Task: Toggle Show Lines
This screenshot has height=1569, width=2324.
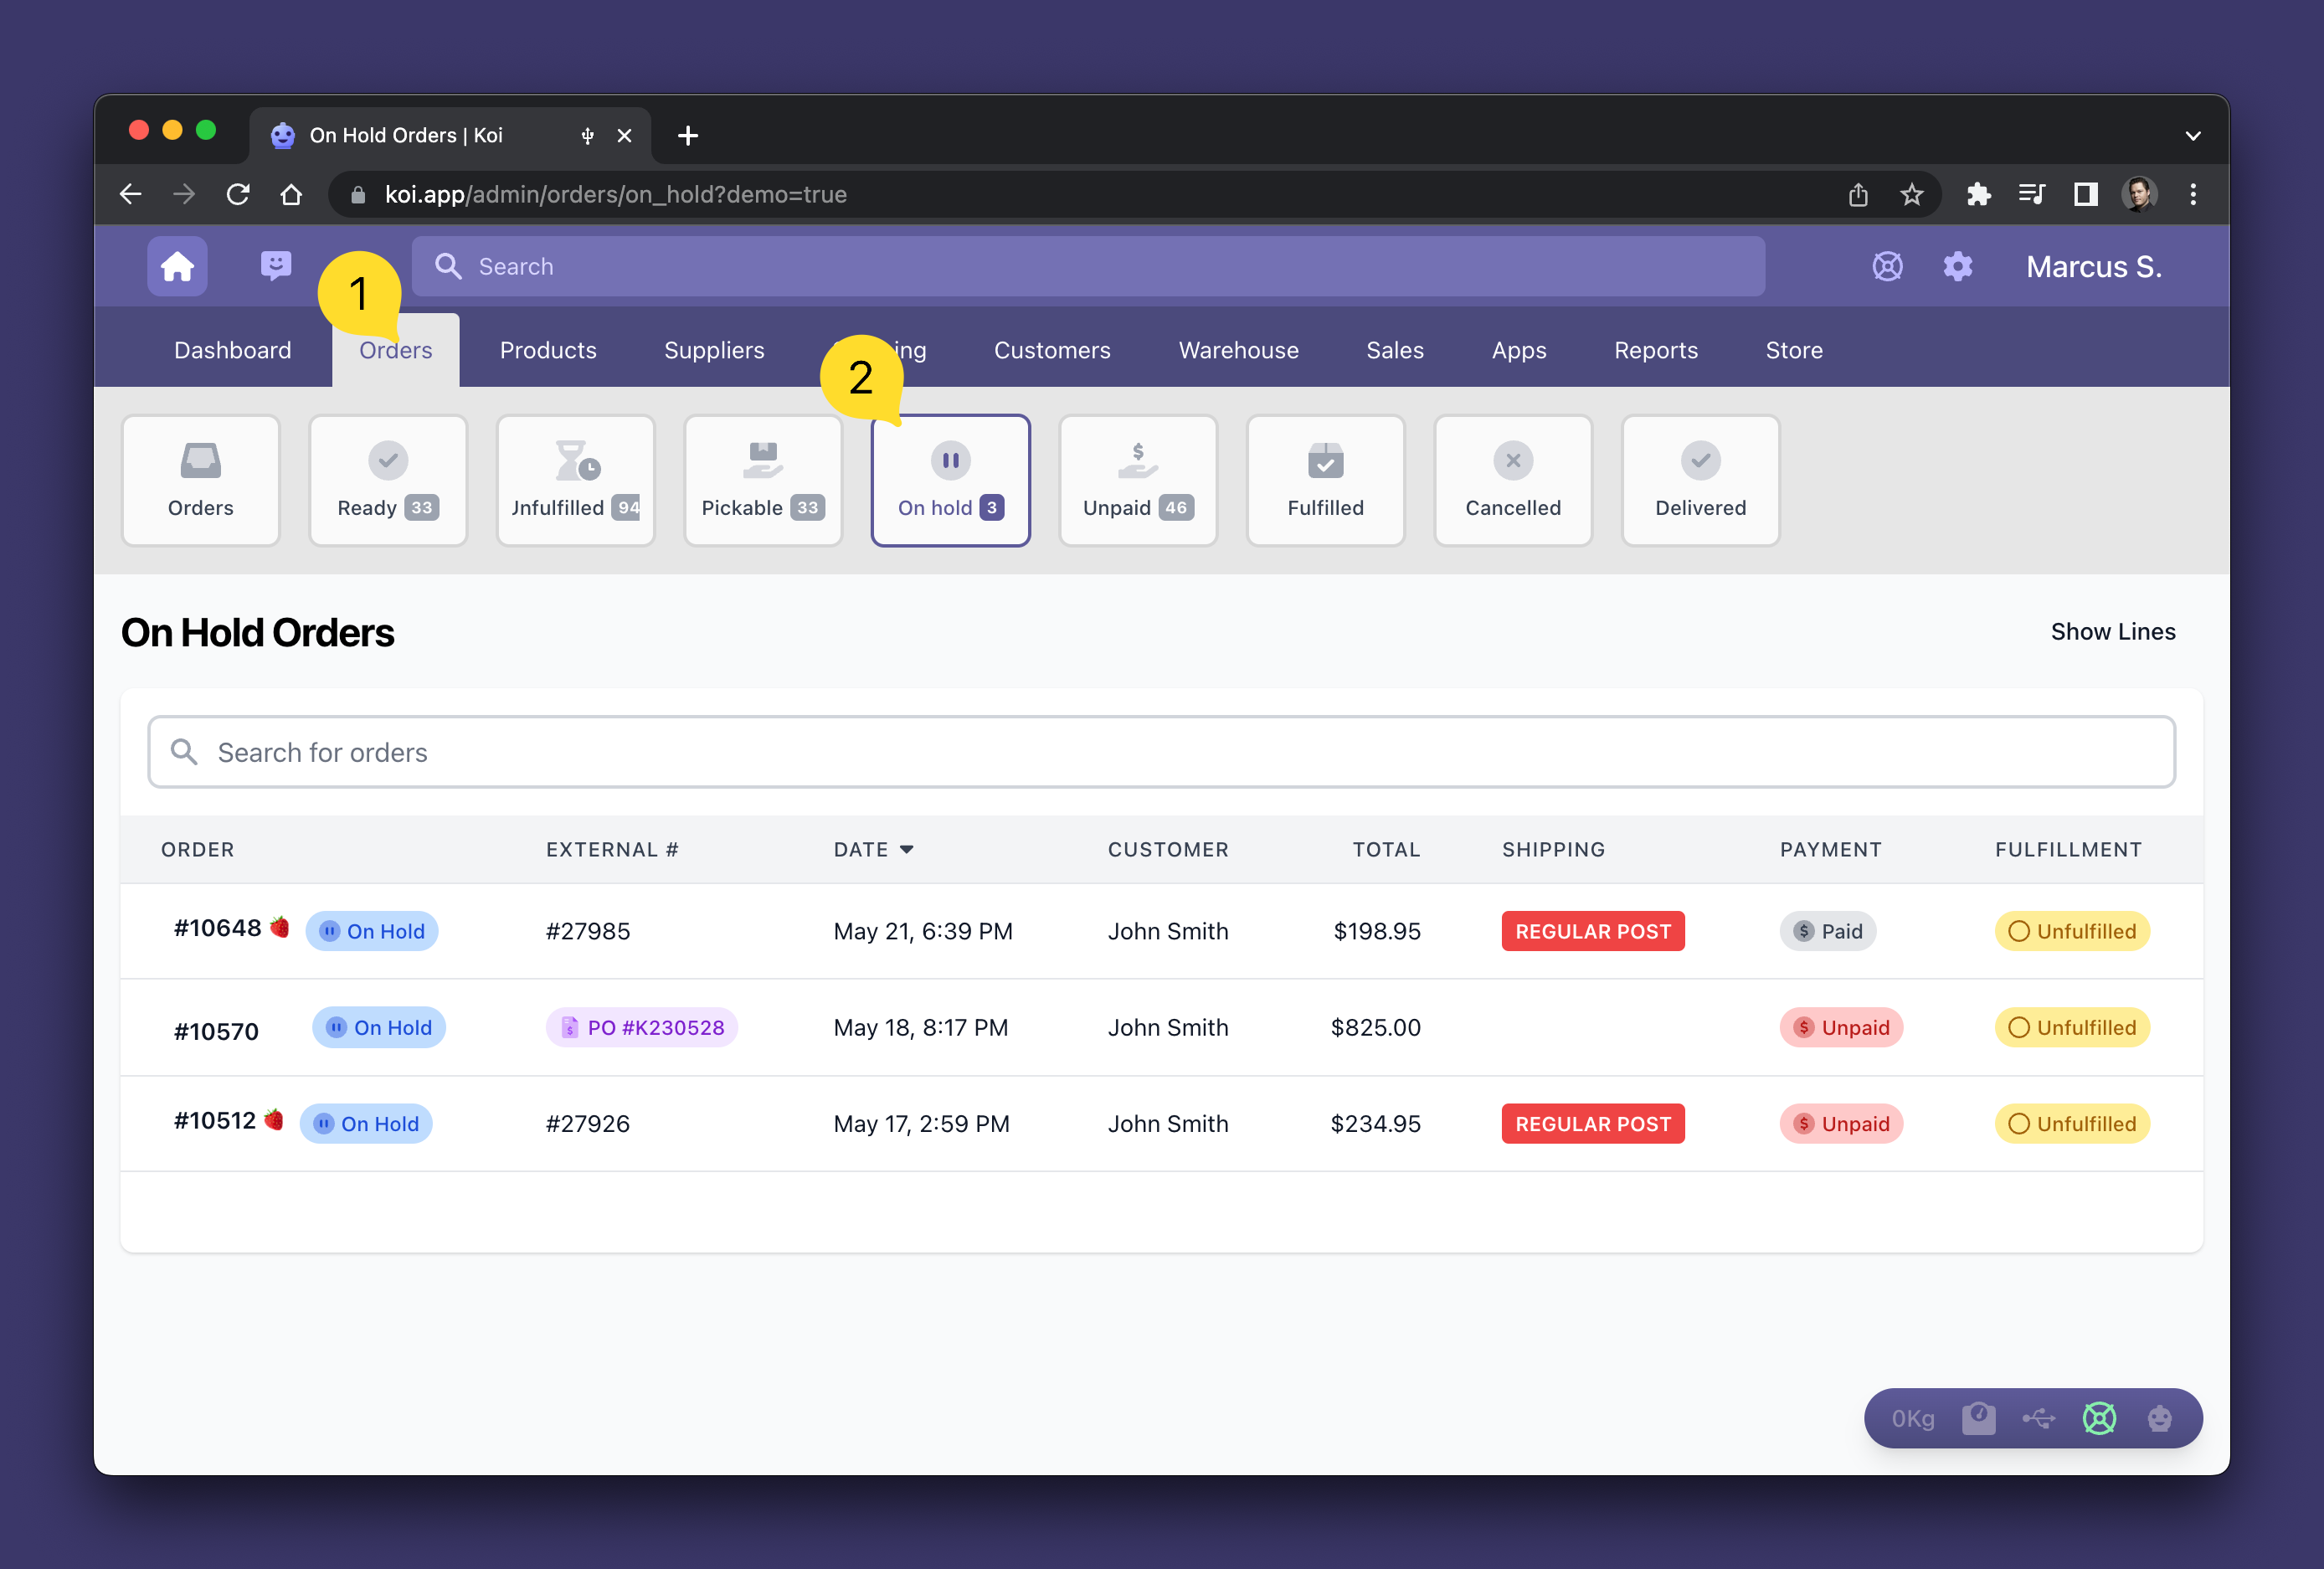Action: (x=2112, y=632)
